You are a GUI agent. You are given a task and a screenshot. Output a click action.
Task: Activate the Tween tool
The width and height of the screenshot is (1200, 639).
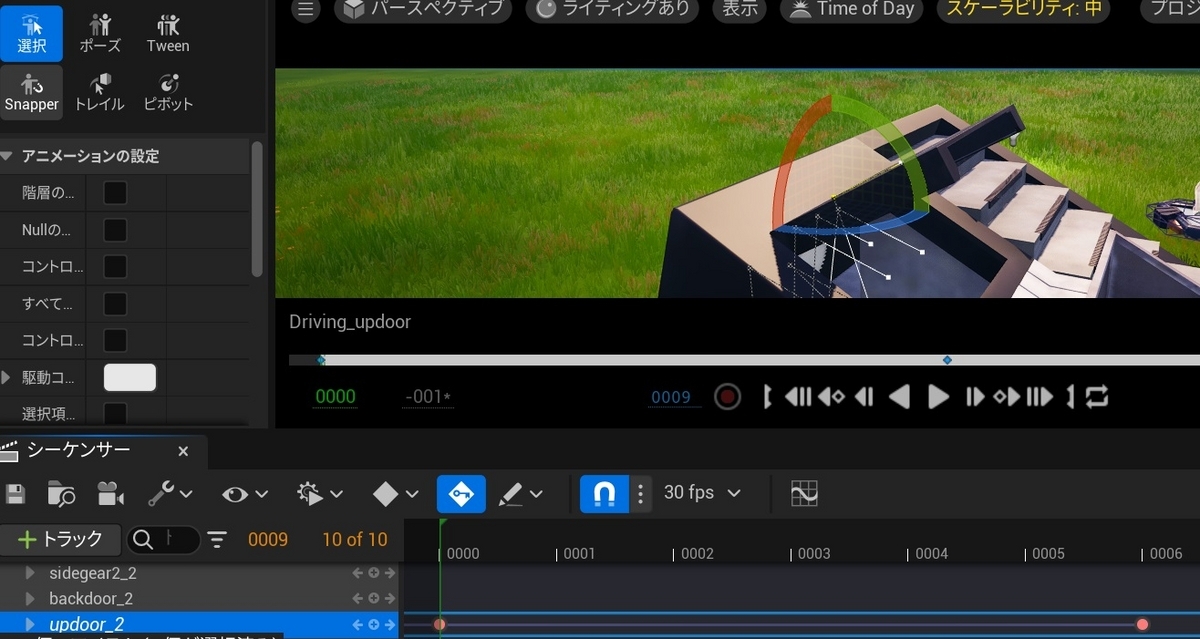[167, 33]
